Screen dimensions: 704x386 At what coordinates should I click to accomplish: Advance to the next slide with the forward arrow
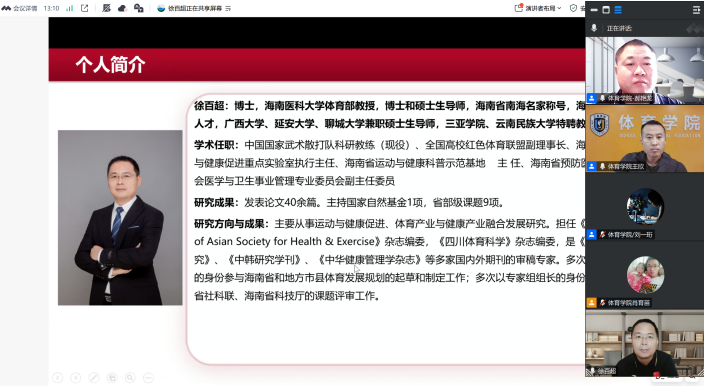click(x=75, y=378)
